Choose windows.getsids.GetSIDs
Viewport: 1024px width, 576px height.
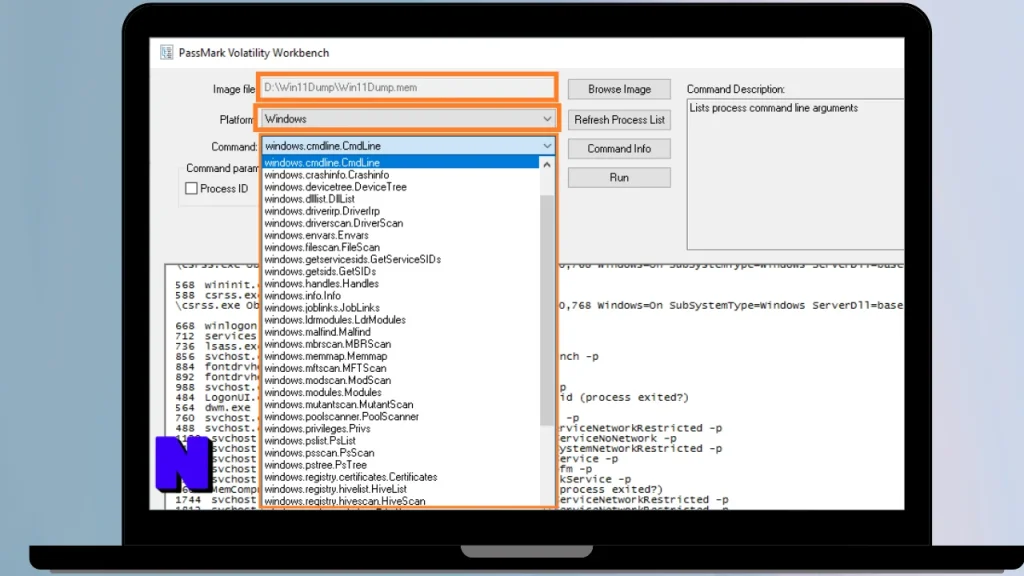[x=401, y=272]
